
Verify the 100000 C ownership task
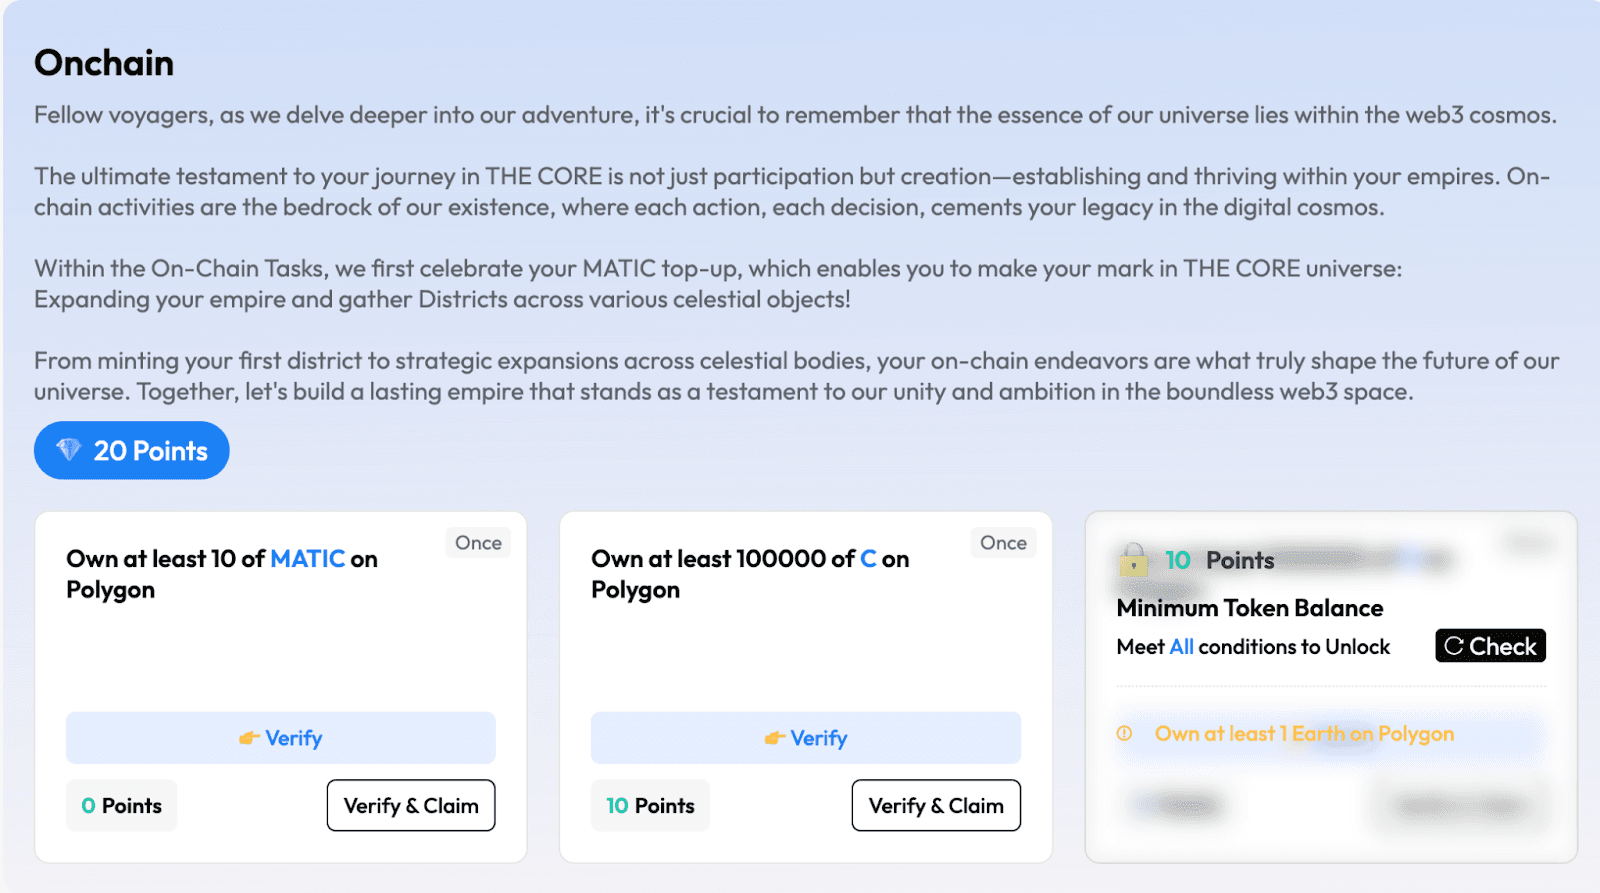806,738
